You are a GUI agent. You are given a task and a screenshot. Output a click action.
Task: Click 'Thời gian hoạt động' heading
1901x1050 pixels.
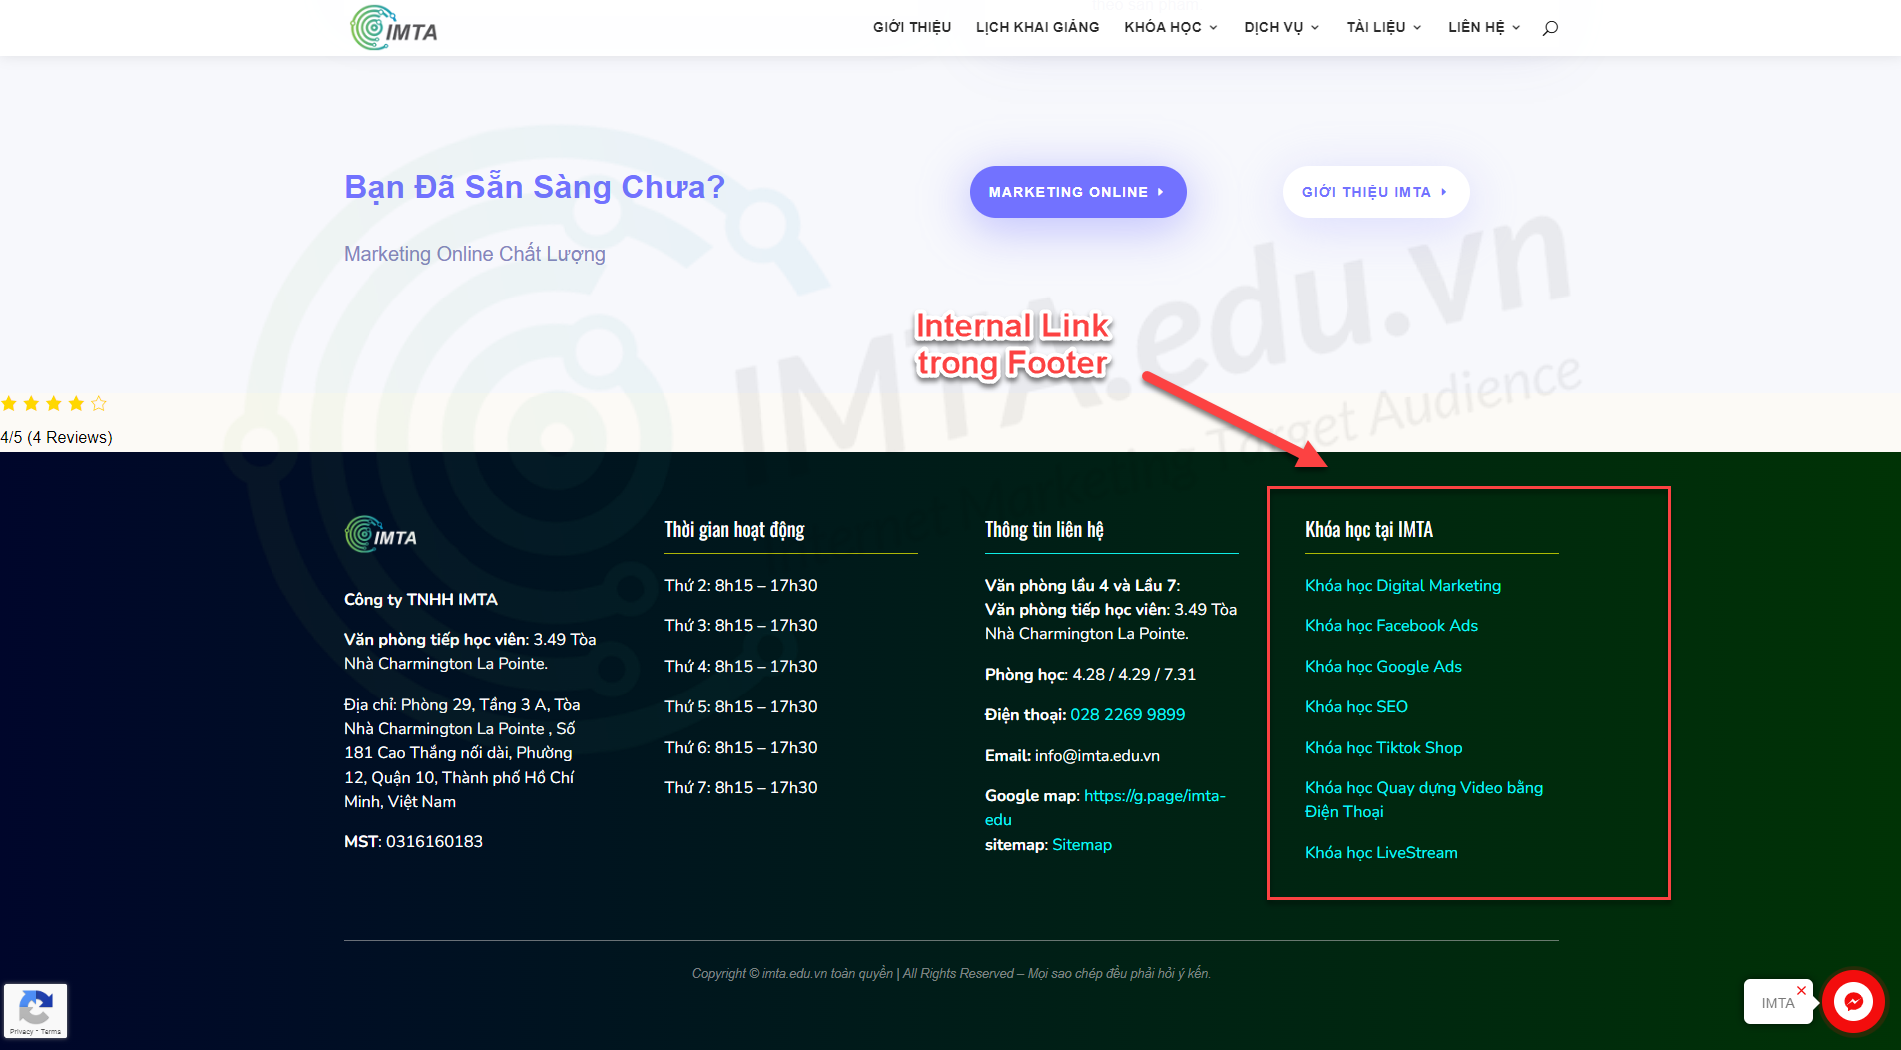click(734, 530)
